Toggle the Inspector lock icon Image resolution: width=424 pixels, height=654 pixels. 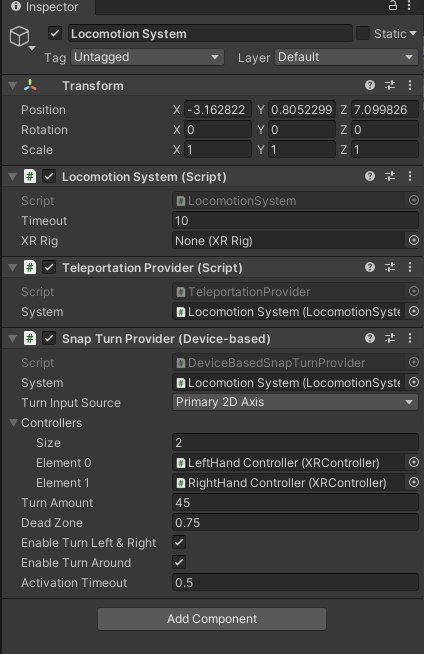point(392,6)
